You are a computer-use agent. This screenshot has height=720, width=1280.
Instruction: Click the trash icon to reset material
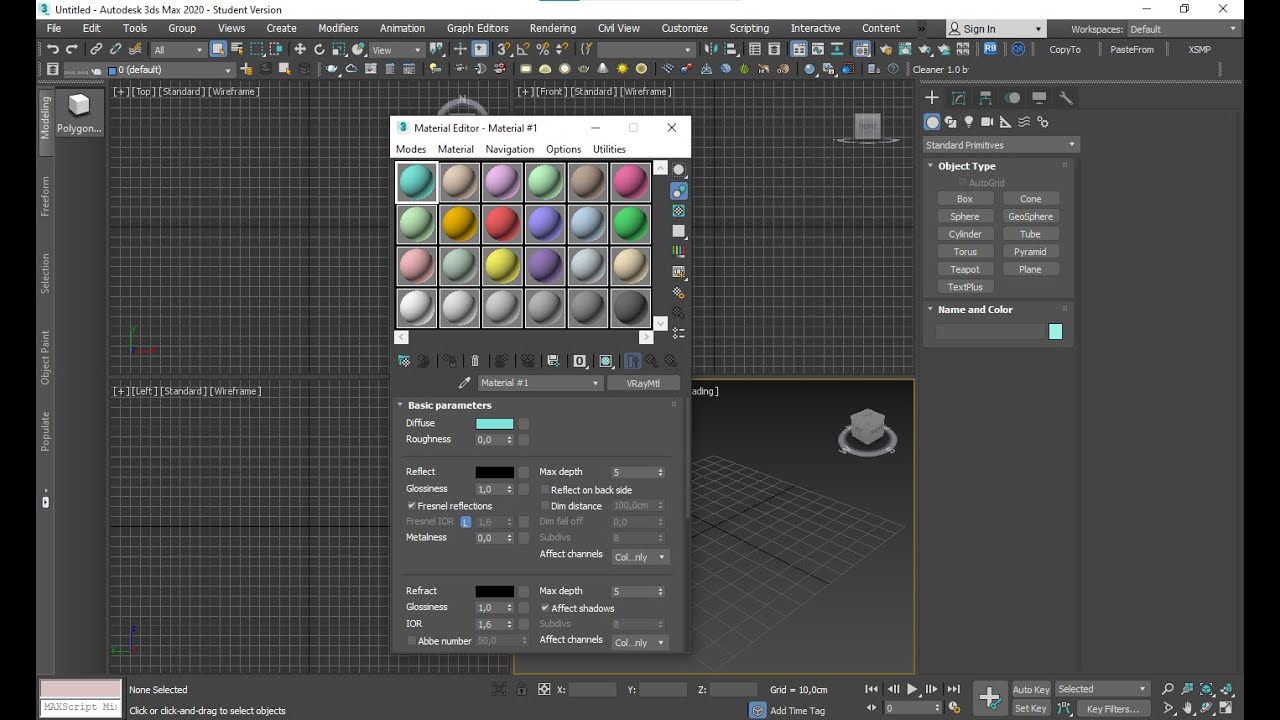tap(475, 361)
